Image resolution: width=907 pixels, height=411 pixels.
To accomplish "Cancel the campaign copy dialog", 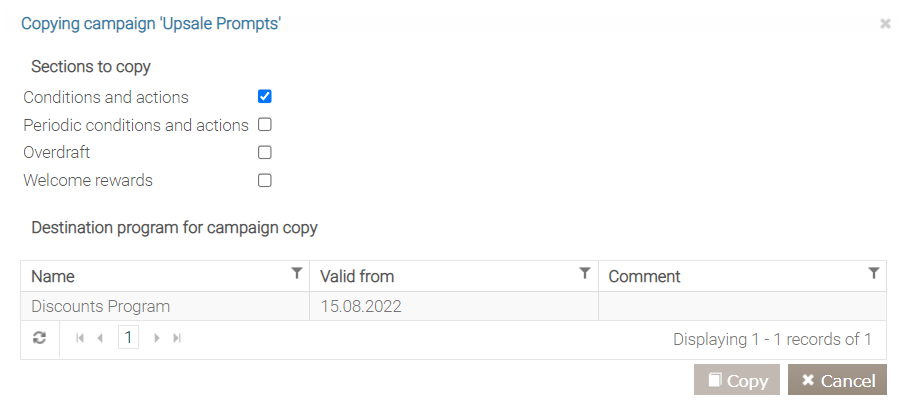I will coord(837,380).
